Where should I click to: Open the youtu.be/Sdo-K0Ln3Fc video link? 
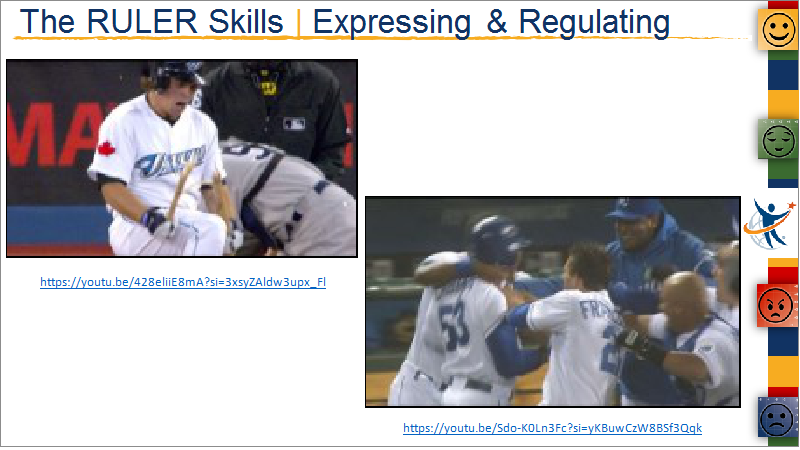point(552,428)
